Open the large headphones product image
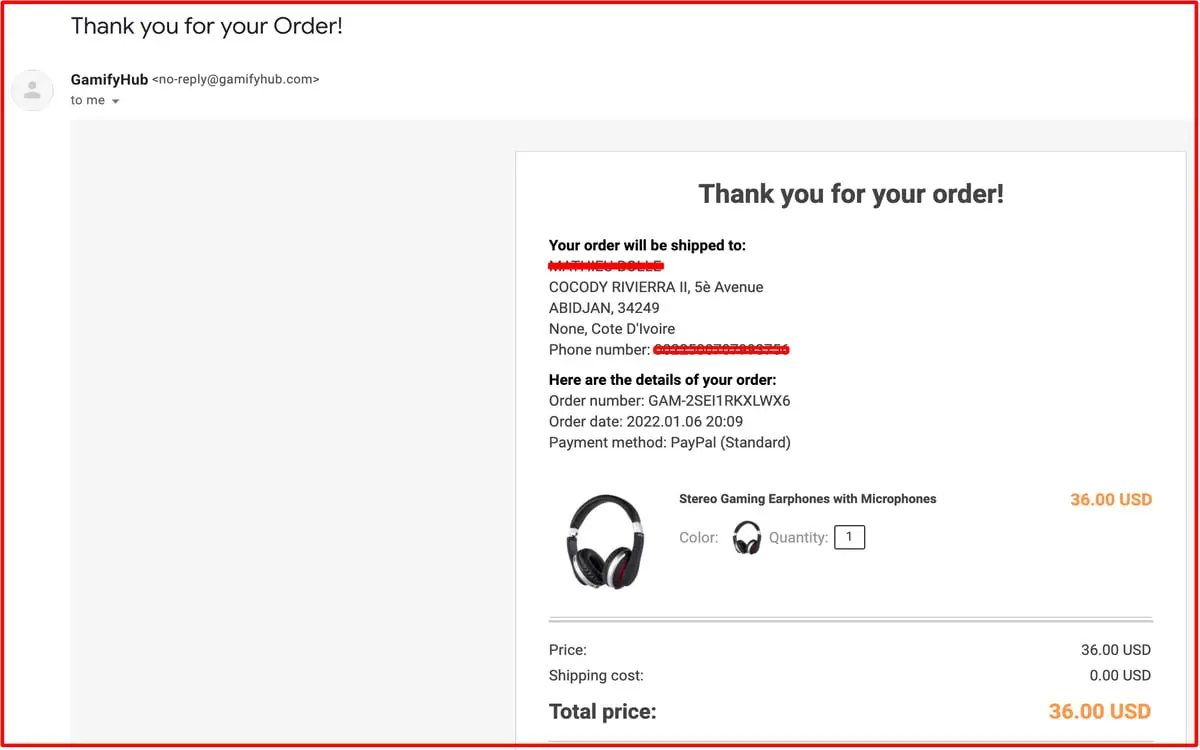1200x750 pixels. [605, 540]
